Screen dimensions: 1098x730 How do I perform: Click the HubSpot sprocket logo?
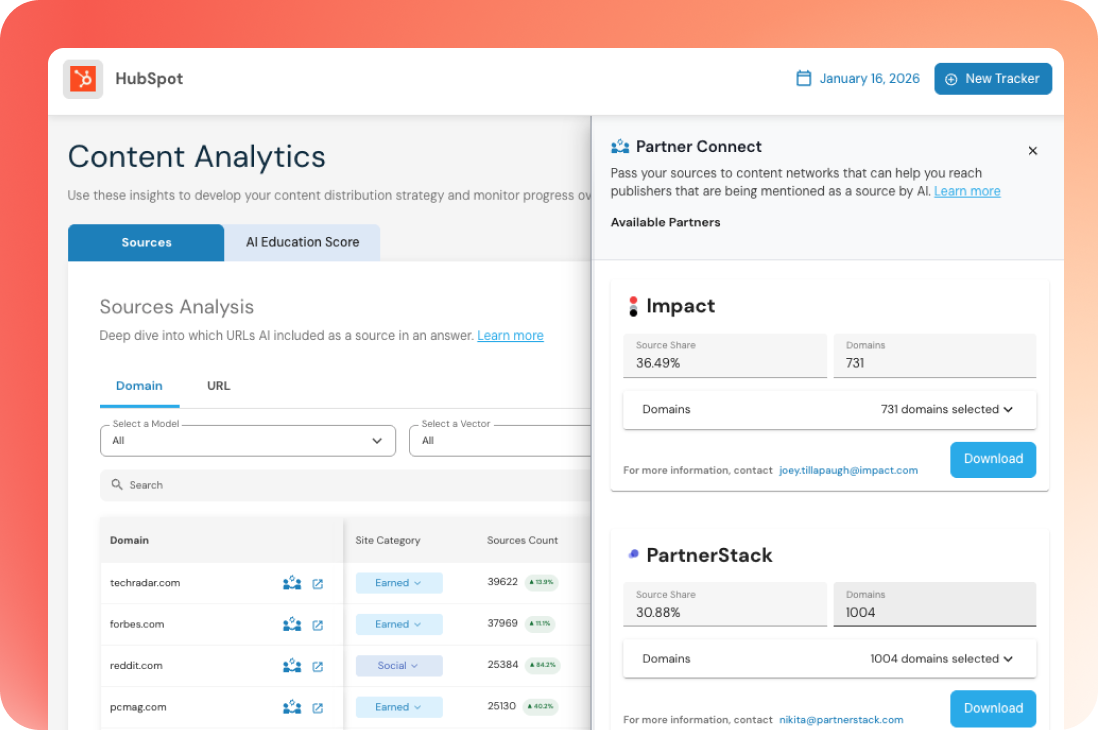pyautogui.click(x=81, y=78)
